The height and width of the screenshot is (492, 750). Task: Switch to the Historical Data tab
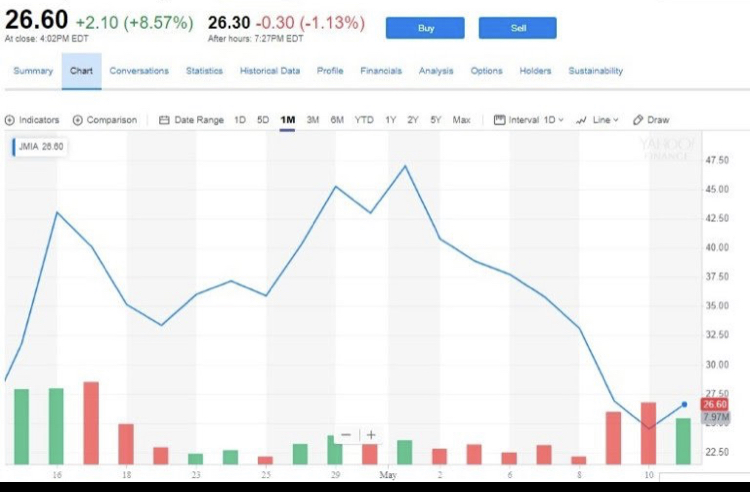270,71
